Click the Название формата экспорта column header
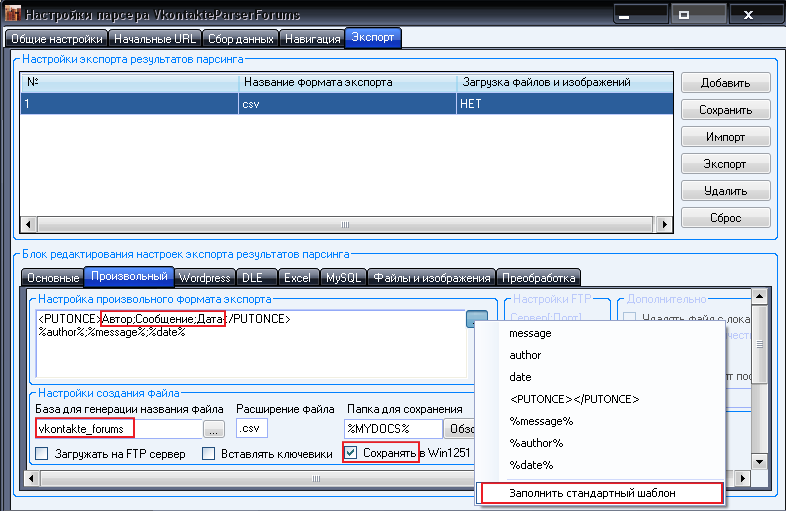 point(347,82)
